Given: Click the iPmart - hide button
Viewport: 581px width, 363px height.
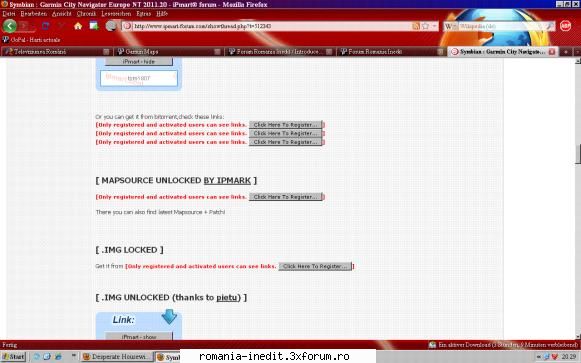Looking at the screenshot, I should [x=139, y=62].
